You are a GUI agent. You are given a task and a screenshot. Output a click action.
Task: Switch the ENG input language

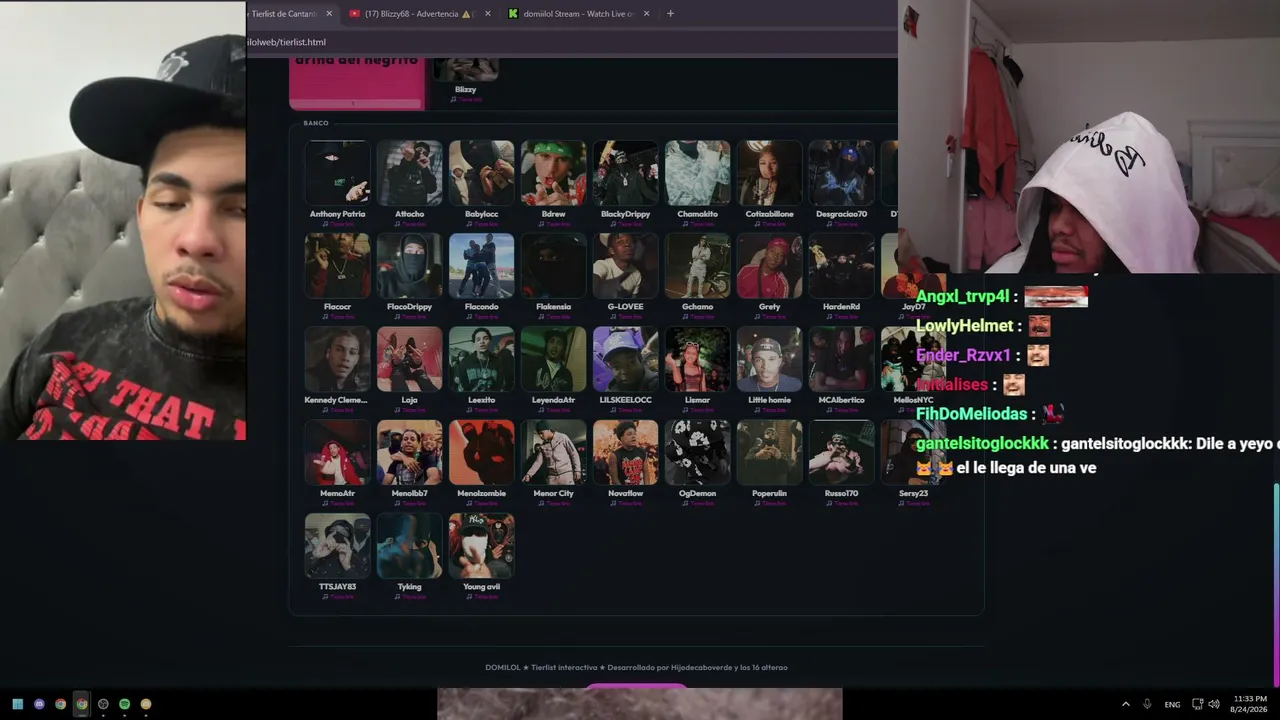pos(1172,704)
